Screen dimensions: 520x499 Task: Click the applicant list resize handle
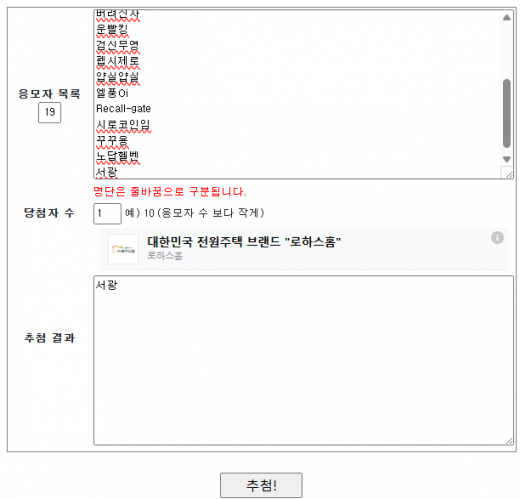pyautogui.click(x=509, y=175)
